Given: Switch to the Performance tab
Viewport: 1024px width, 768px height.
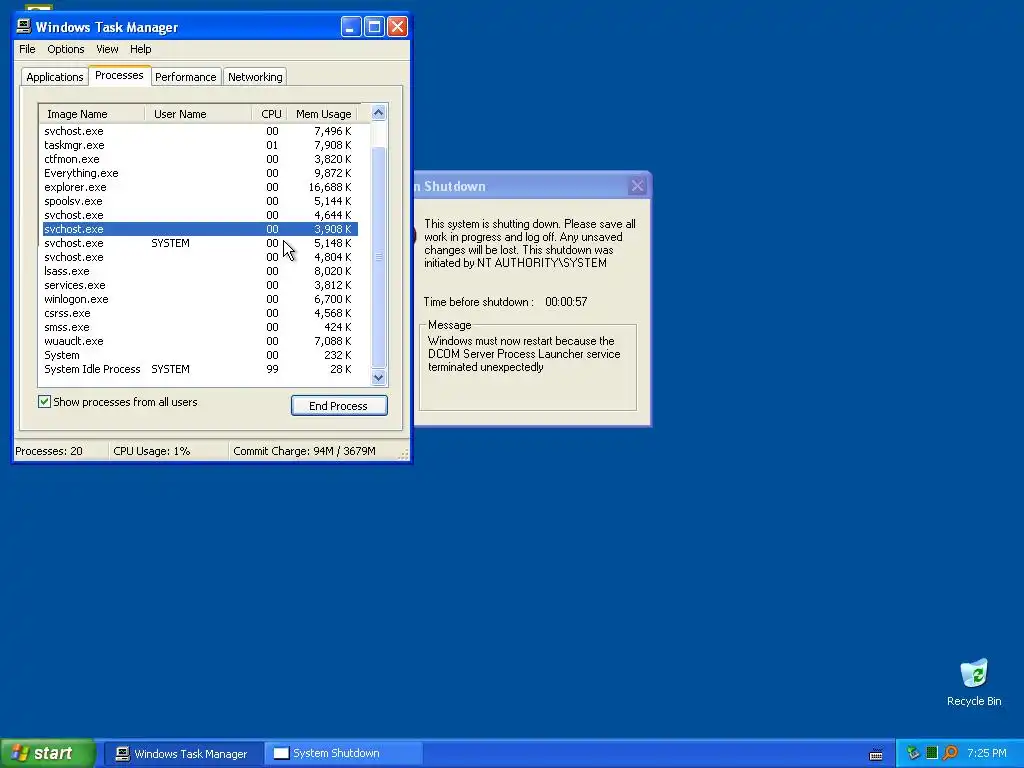Looking at the screenshot, I should pos(185,77).
